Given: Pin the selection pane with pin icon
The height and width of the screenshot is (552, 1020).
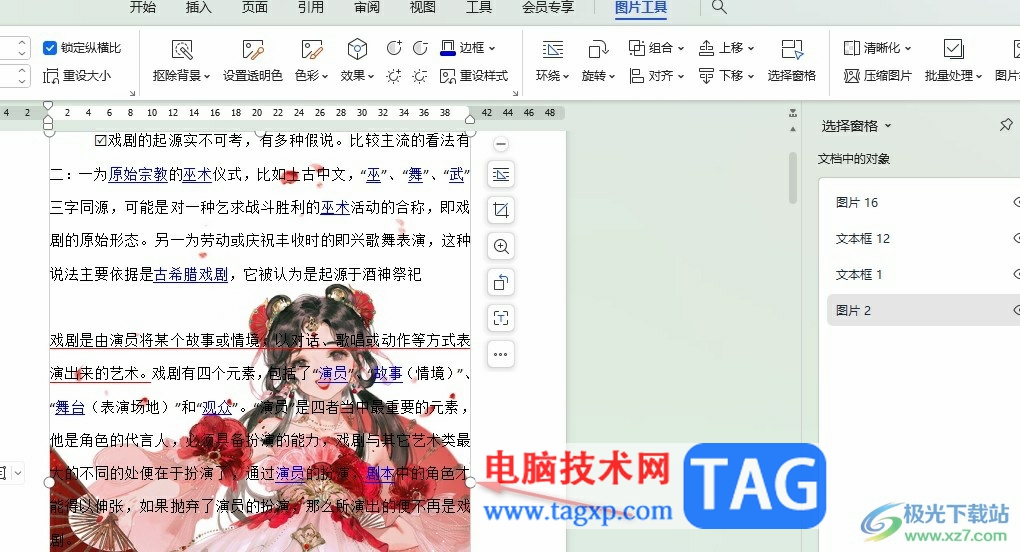Looking at the screenshot, I should coord(1006,125).
